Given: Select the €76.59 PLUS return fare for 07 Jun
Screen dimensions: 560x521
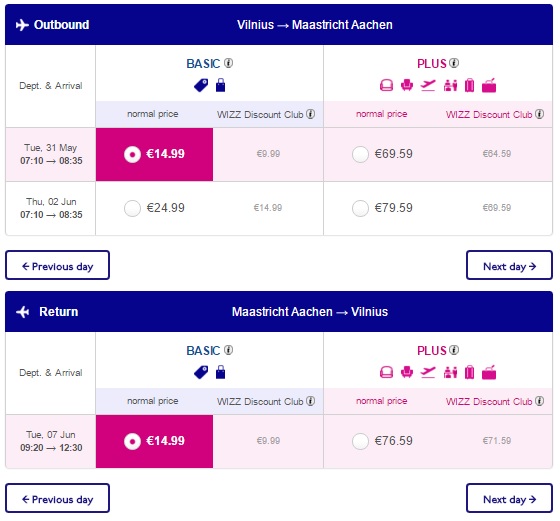Looking at the screenshot, I should pos(360,441).
